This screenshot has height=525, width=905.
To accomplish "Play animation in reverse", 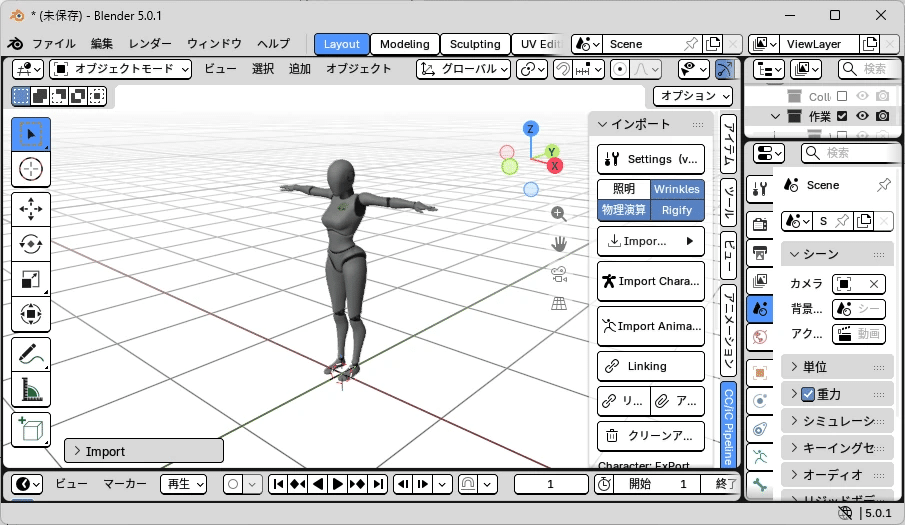I will tap(318, 484).
